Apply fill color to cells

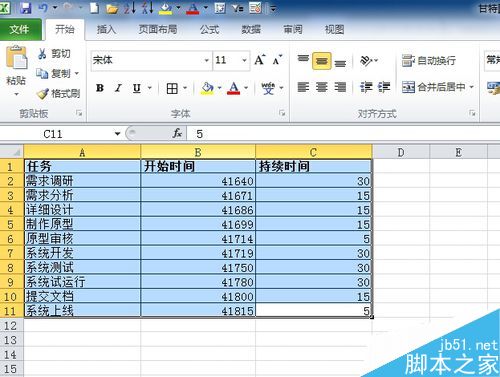(207, 88)
